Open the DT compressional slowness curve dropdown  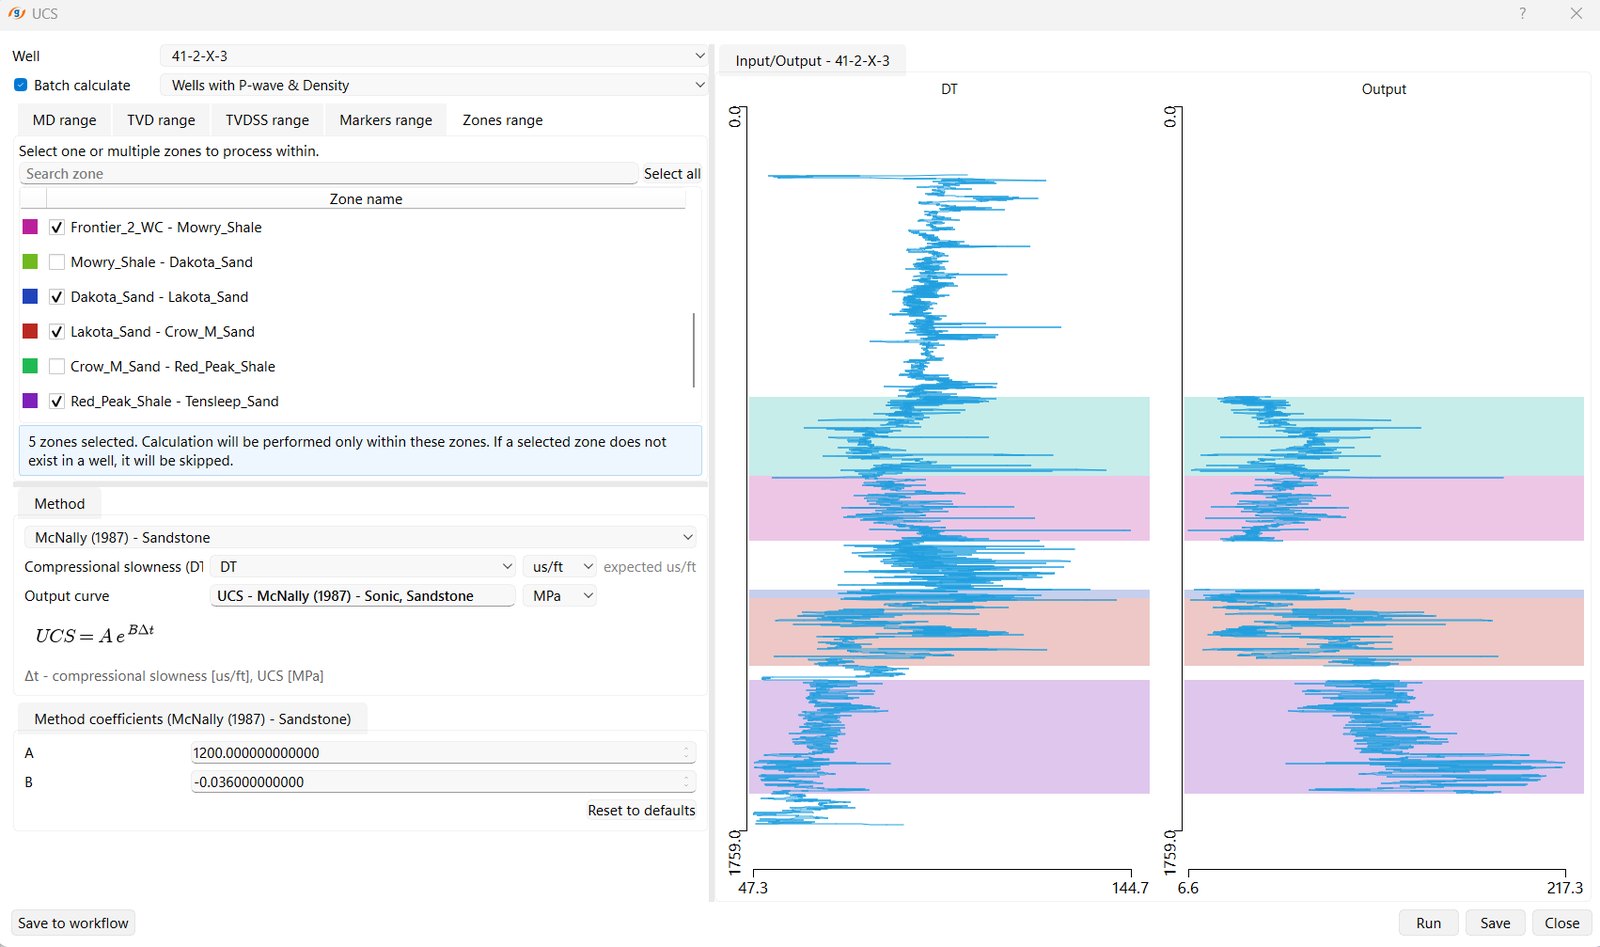point(364,566)
